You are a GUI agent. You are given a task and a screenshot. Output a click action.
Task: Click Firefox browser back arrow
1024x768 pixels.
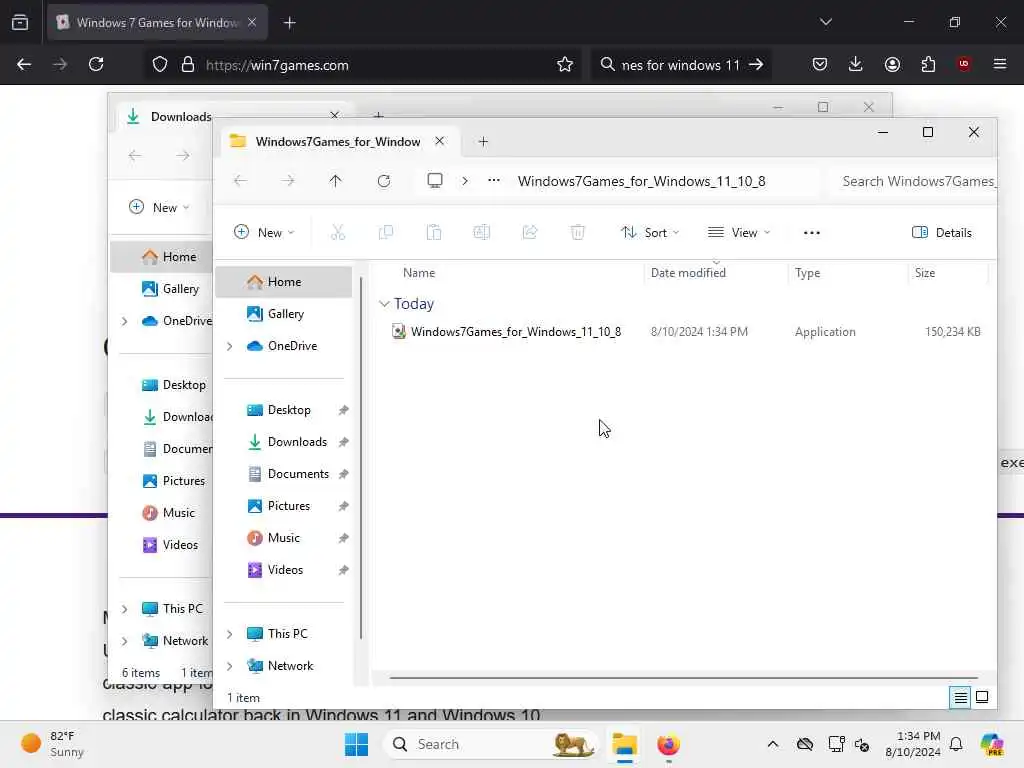[x=24, y=64]
